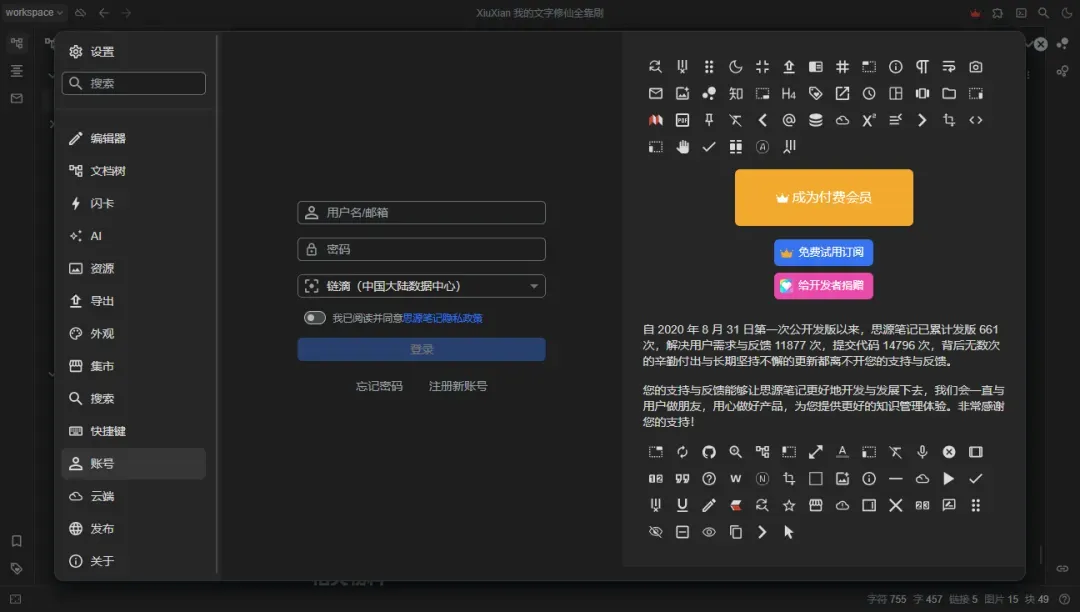The width and height of the screenshot is (1080, 612).
Task: Open 集市 settings section
Action: coord(134,366)
